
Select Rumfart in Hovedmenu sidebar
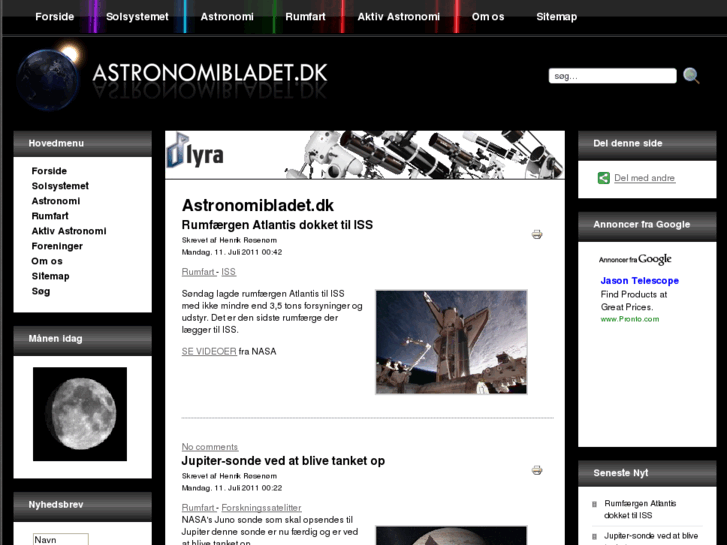point(50,216)
